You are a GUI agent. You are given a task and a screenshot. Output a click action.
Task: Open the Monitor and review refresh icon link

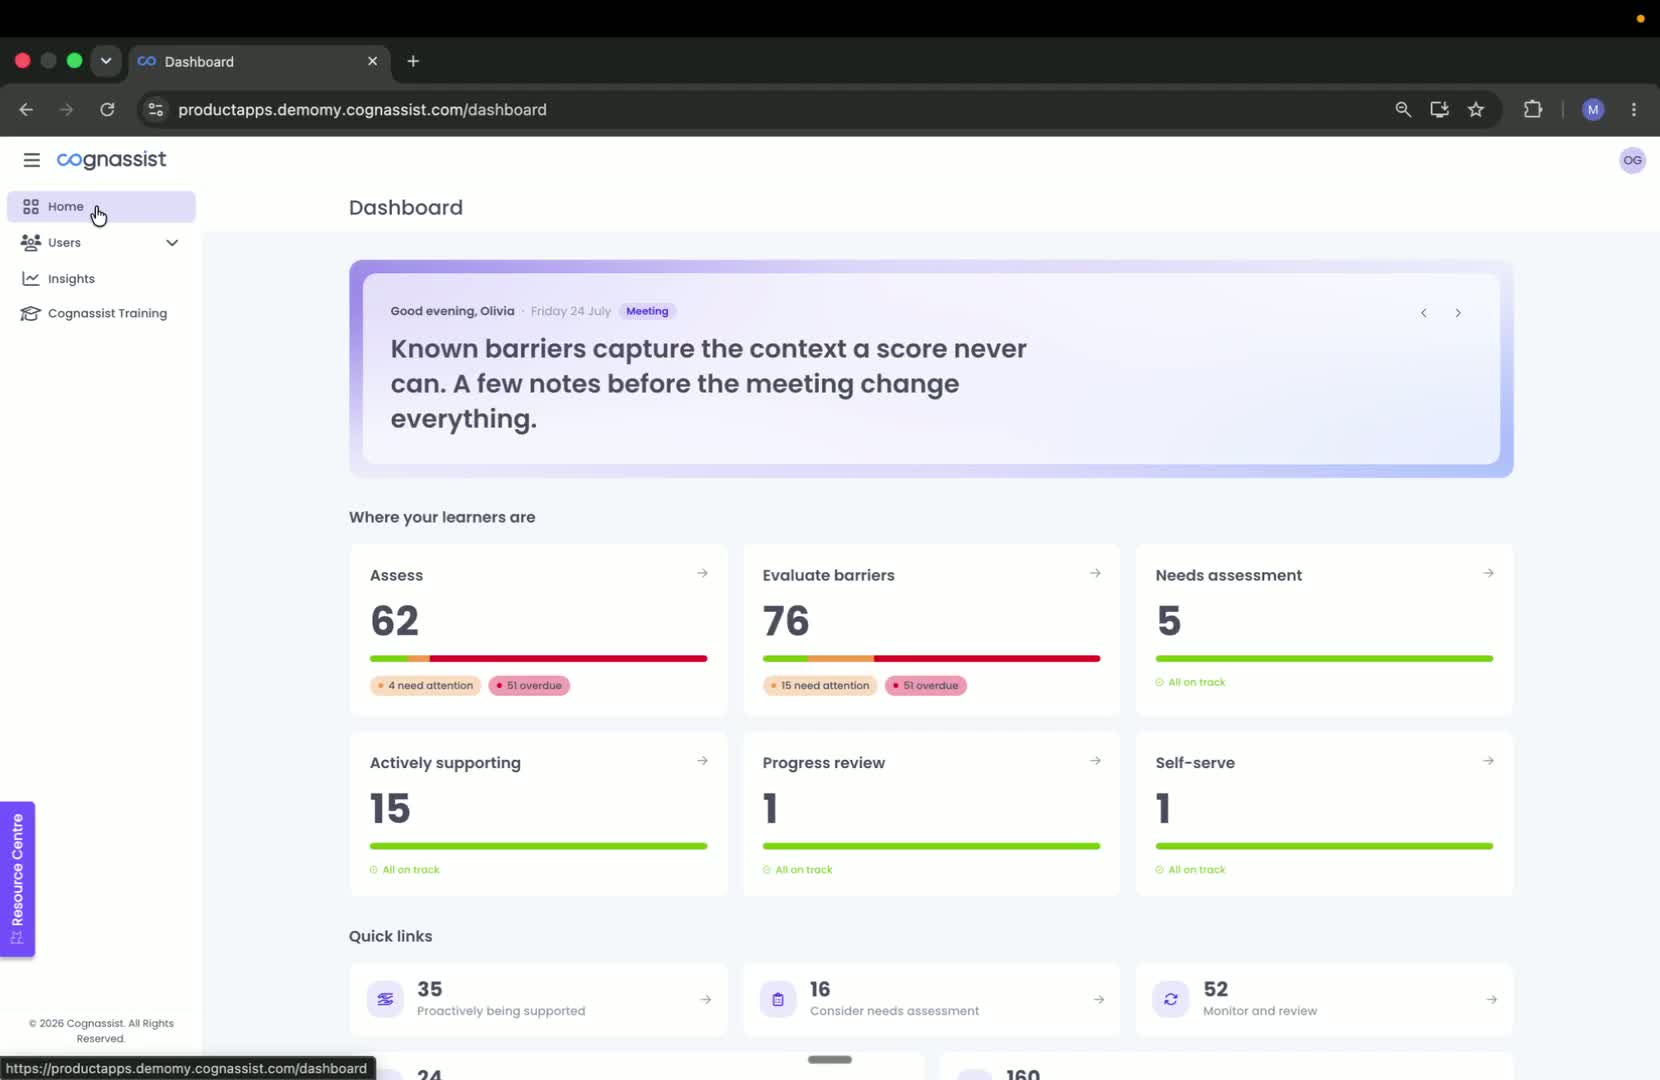[1170, 999]
